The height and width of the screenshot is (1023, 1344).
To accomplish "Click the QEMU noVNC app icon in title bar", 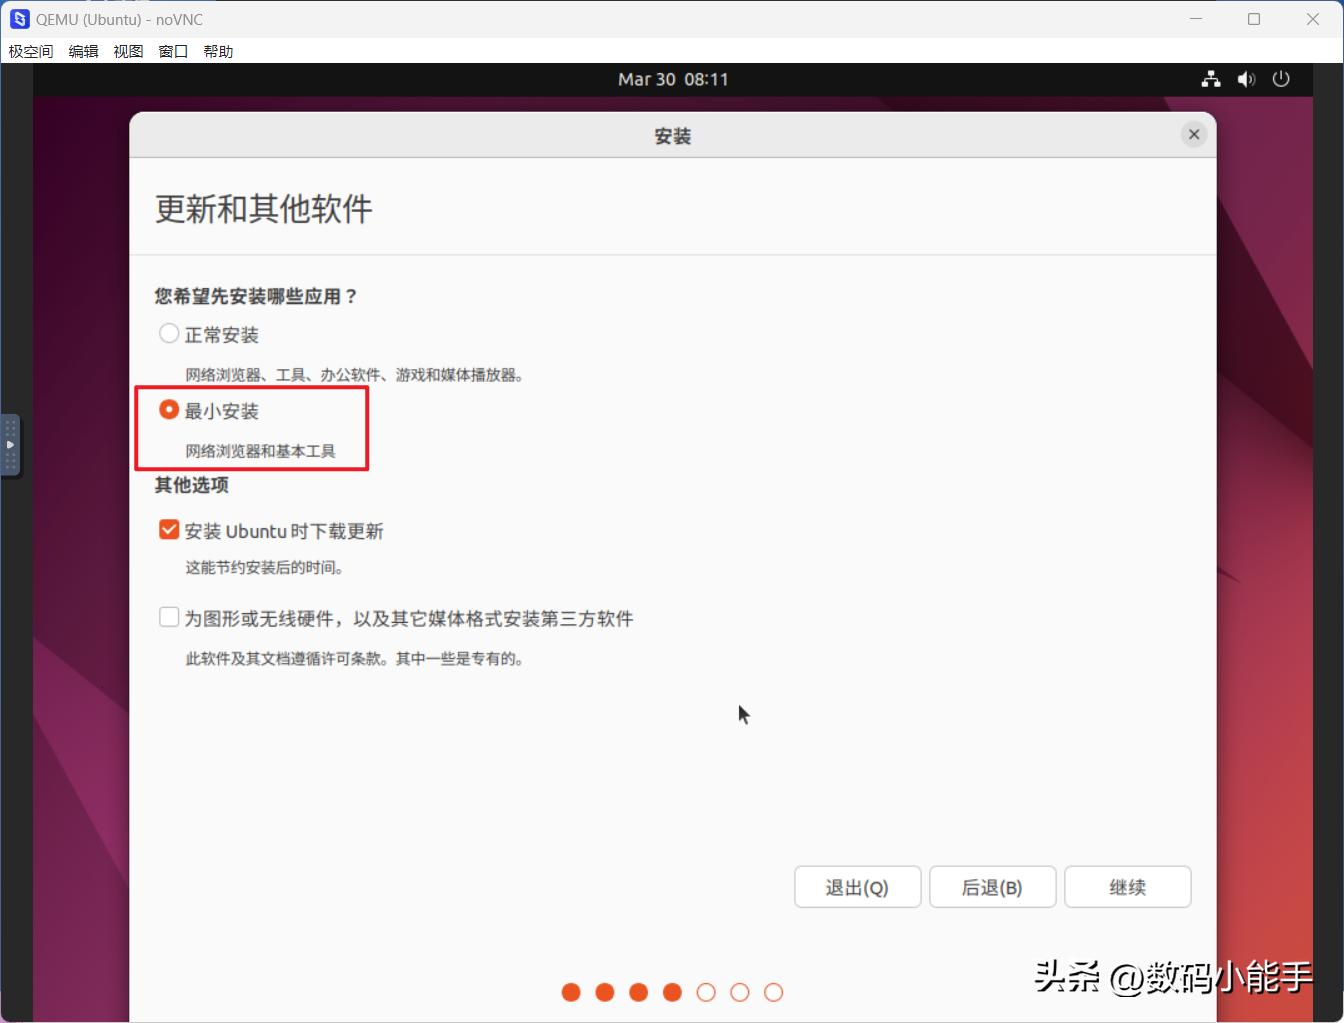I will (20, 19).
